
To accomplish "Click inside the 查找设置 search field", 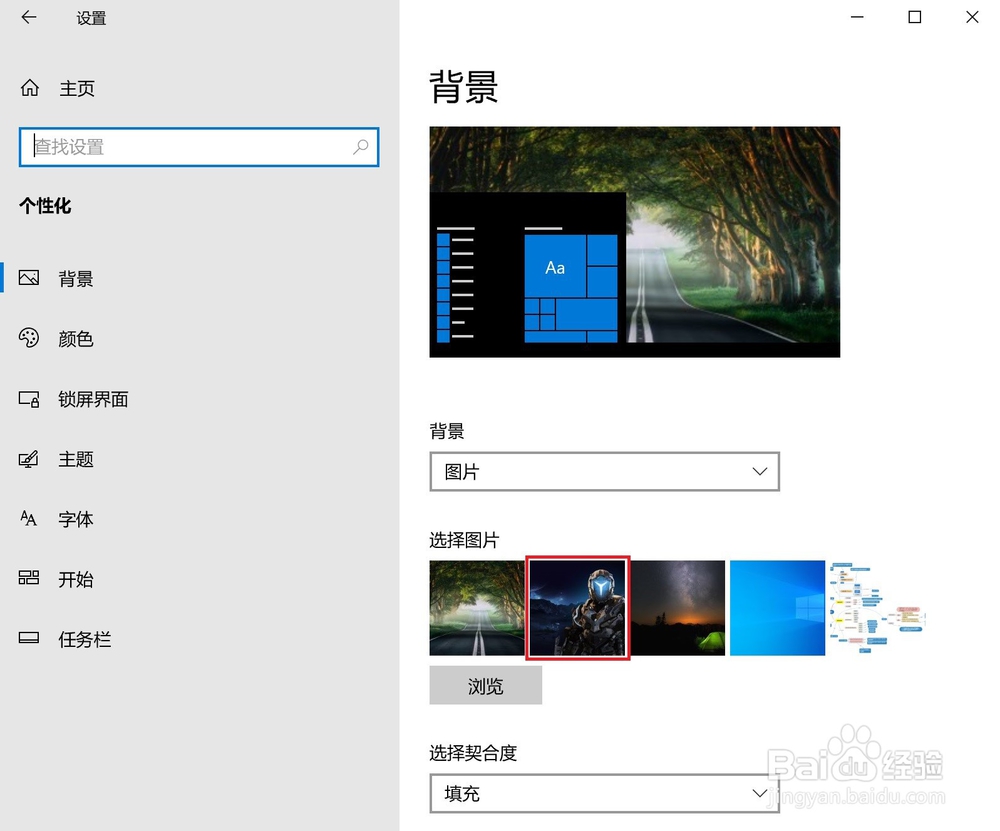I will click(180, 147).
